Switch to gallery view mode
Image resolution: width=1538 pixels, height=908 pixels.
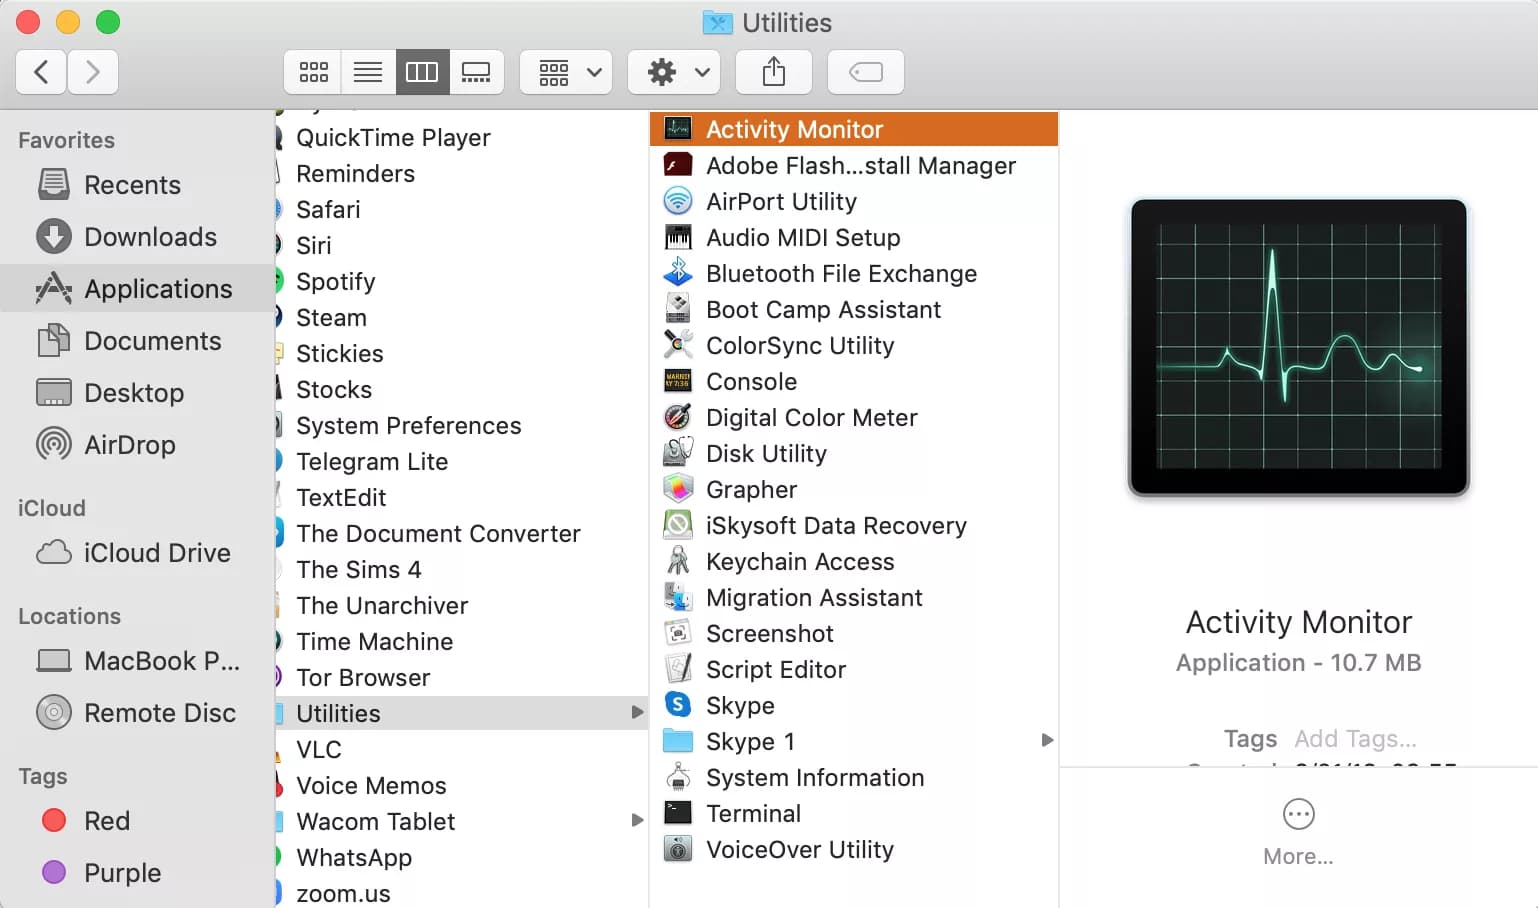click(x=476, y=72)
